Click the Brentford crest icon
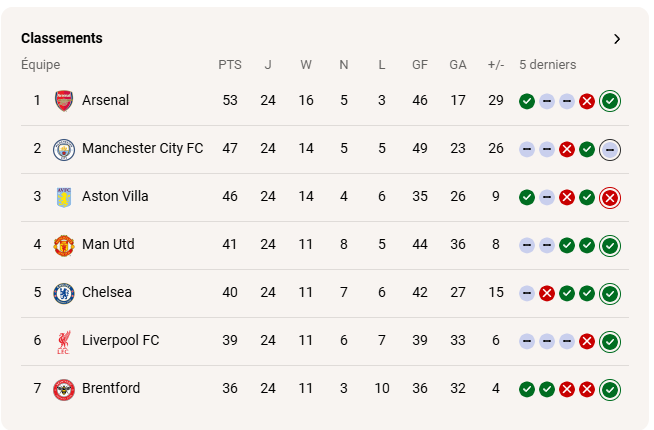 point(64,389)
